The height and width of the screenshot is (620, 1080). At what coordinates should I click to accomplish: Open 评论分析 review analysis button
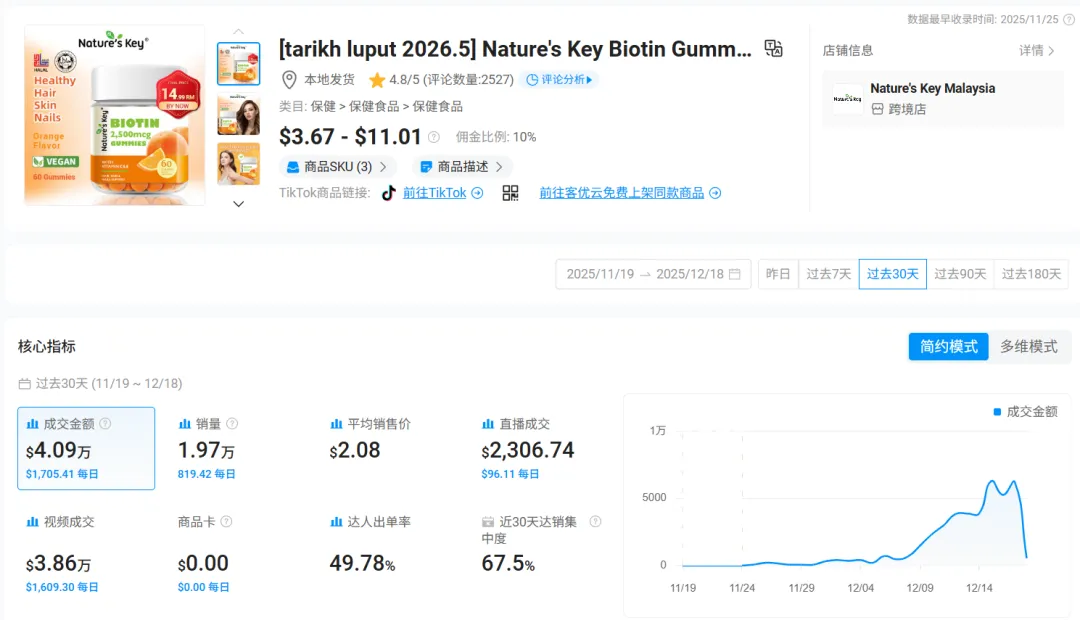[x=559, y=80]
